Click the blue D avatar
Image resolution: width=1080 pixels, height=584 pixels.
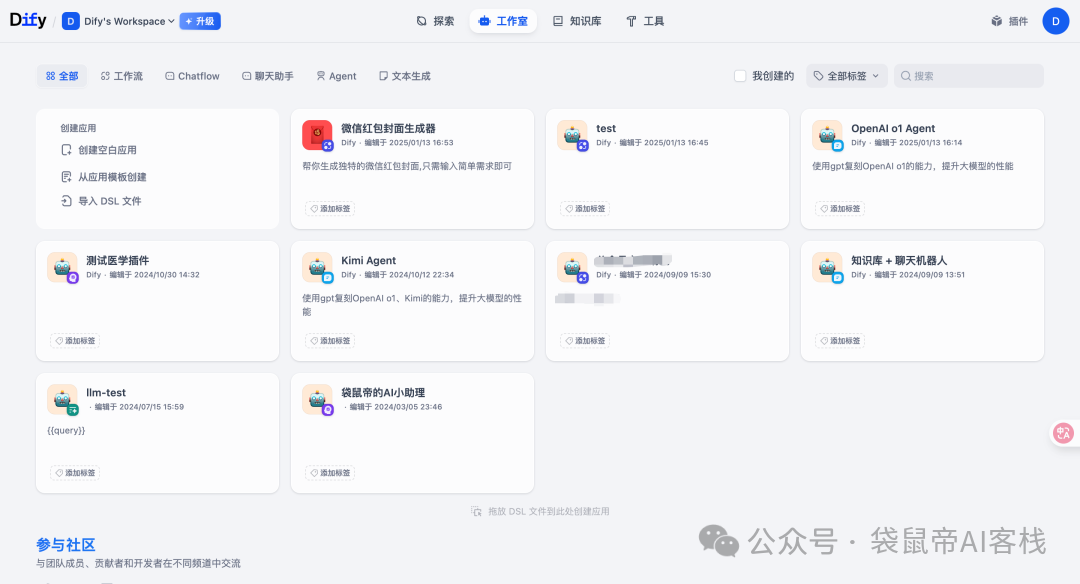coord(1056,20)
